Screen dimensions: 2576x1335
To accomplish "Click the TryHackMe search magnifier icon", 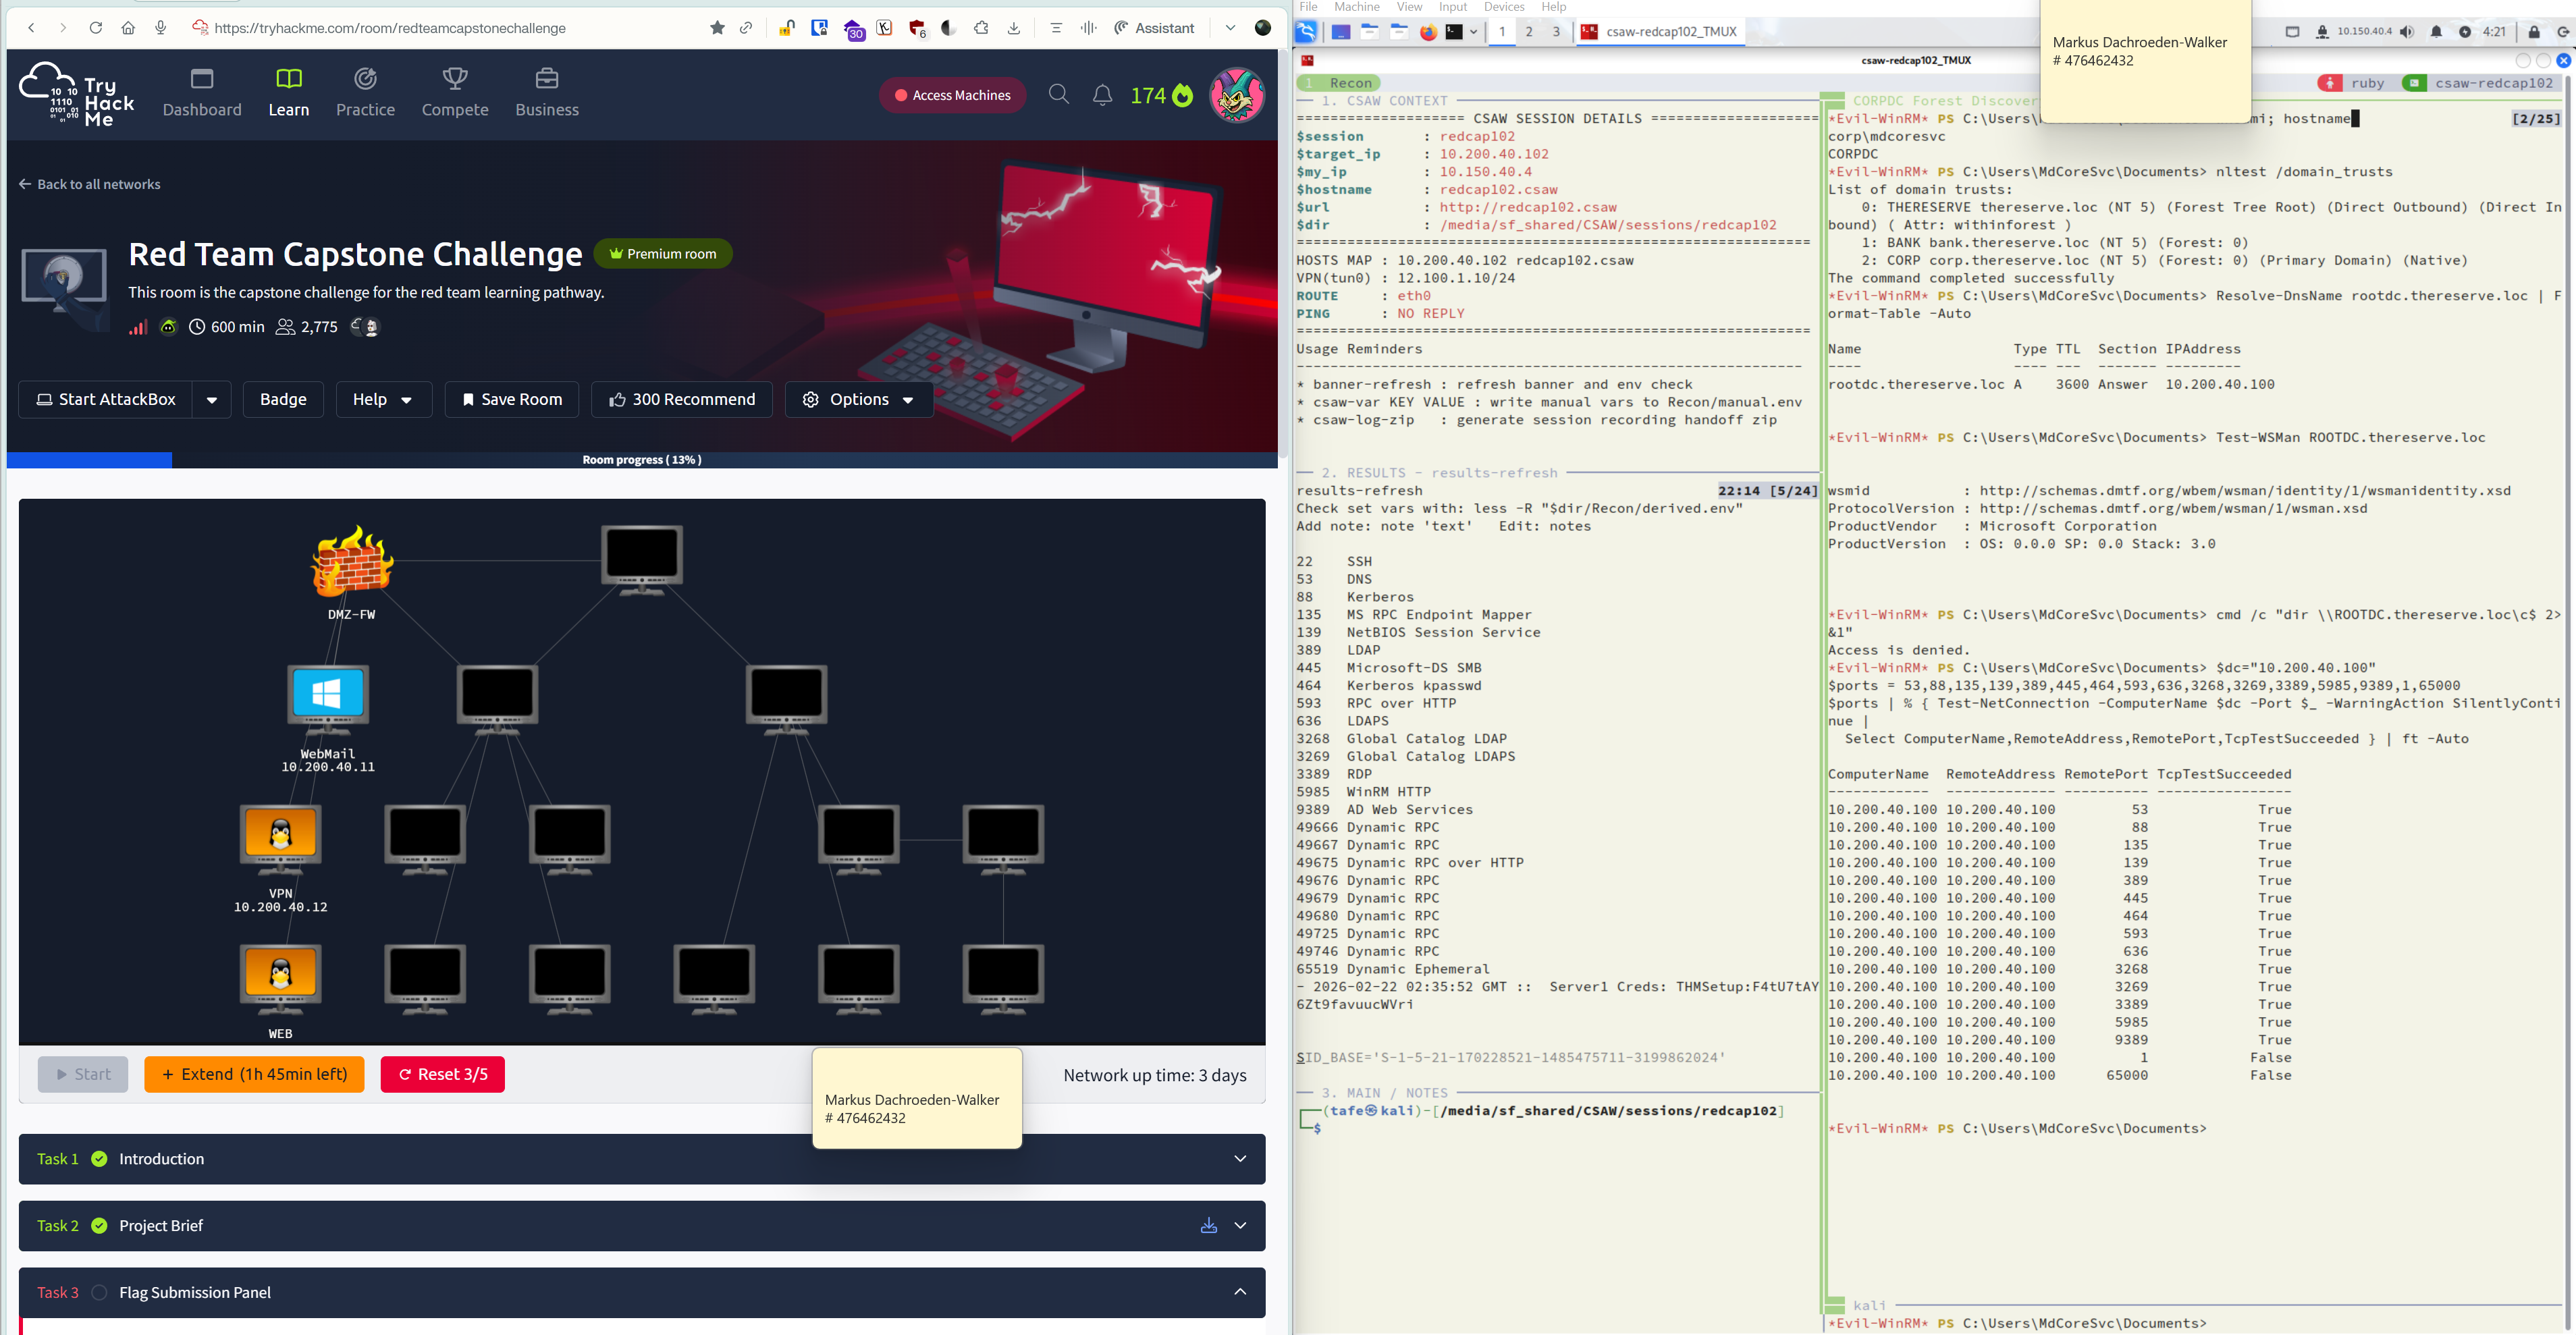I will (1058, 95).
